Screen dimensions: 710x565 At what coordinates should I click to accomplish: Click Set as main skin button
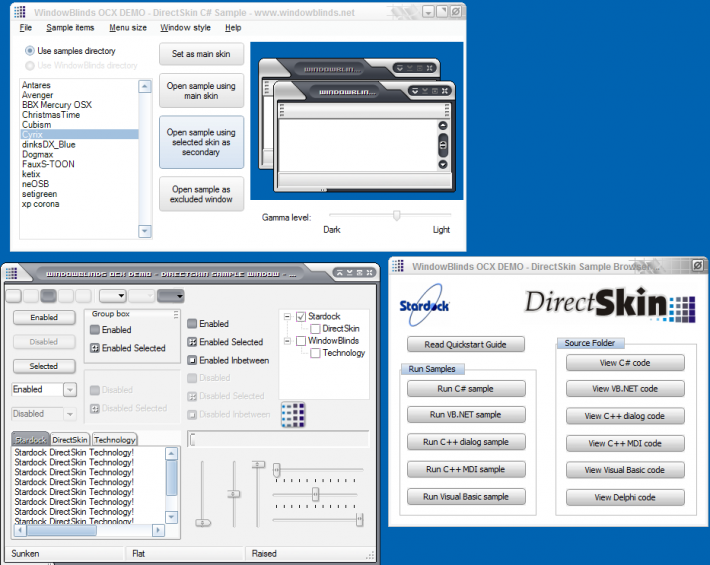pyautogui.click(x=201, y=54)
